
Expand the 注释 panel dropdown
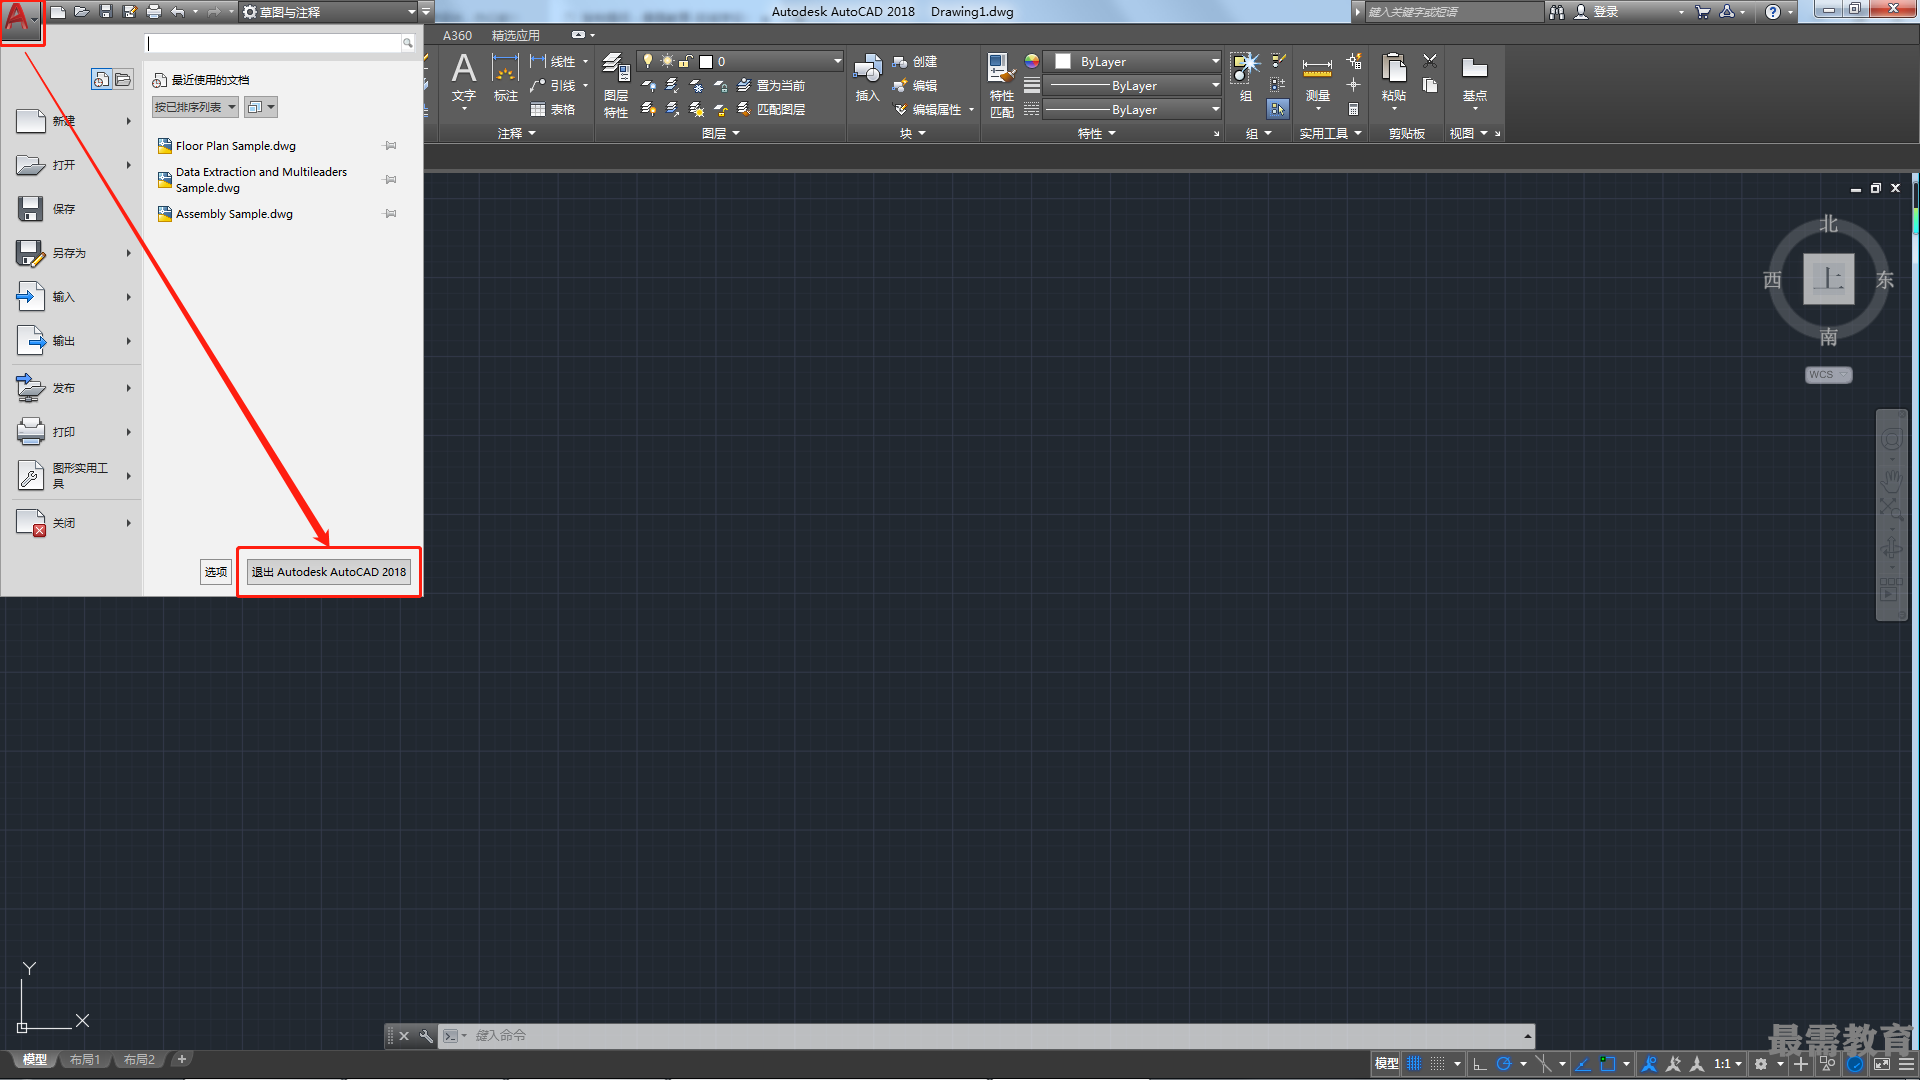[x=516, y=133]
